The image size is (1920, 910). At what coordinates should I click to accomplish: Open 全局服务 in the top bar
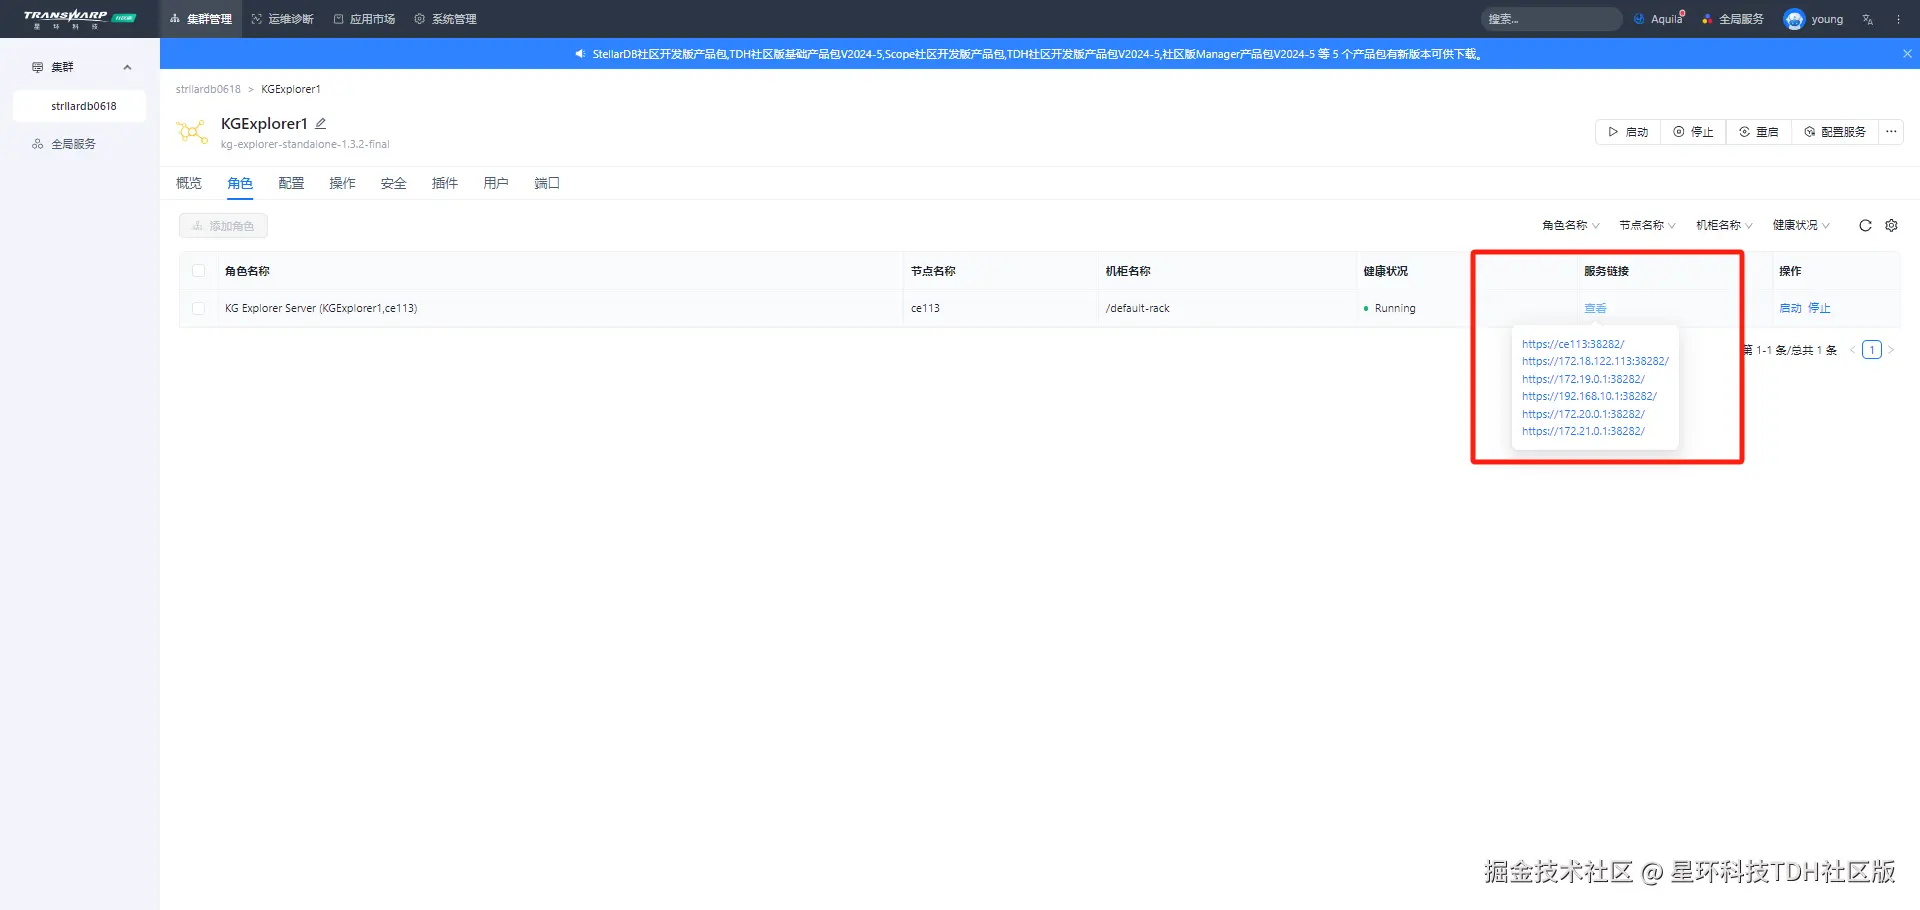pyautogui.click(x=1733, y=19)
